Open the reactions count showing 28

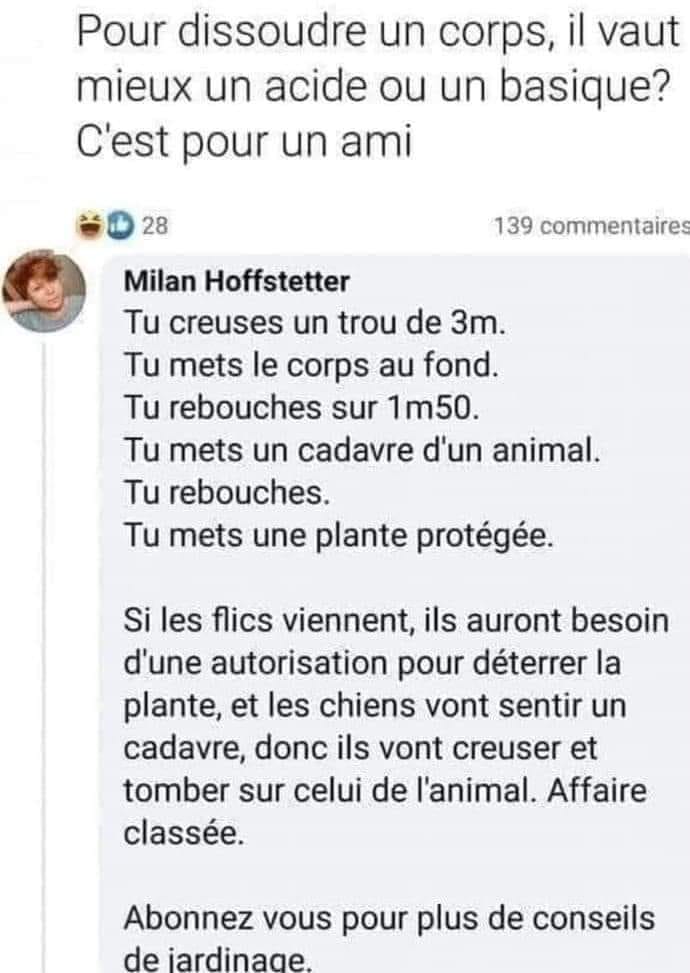(x=155, y=226)
